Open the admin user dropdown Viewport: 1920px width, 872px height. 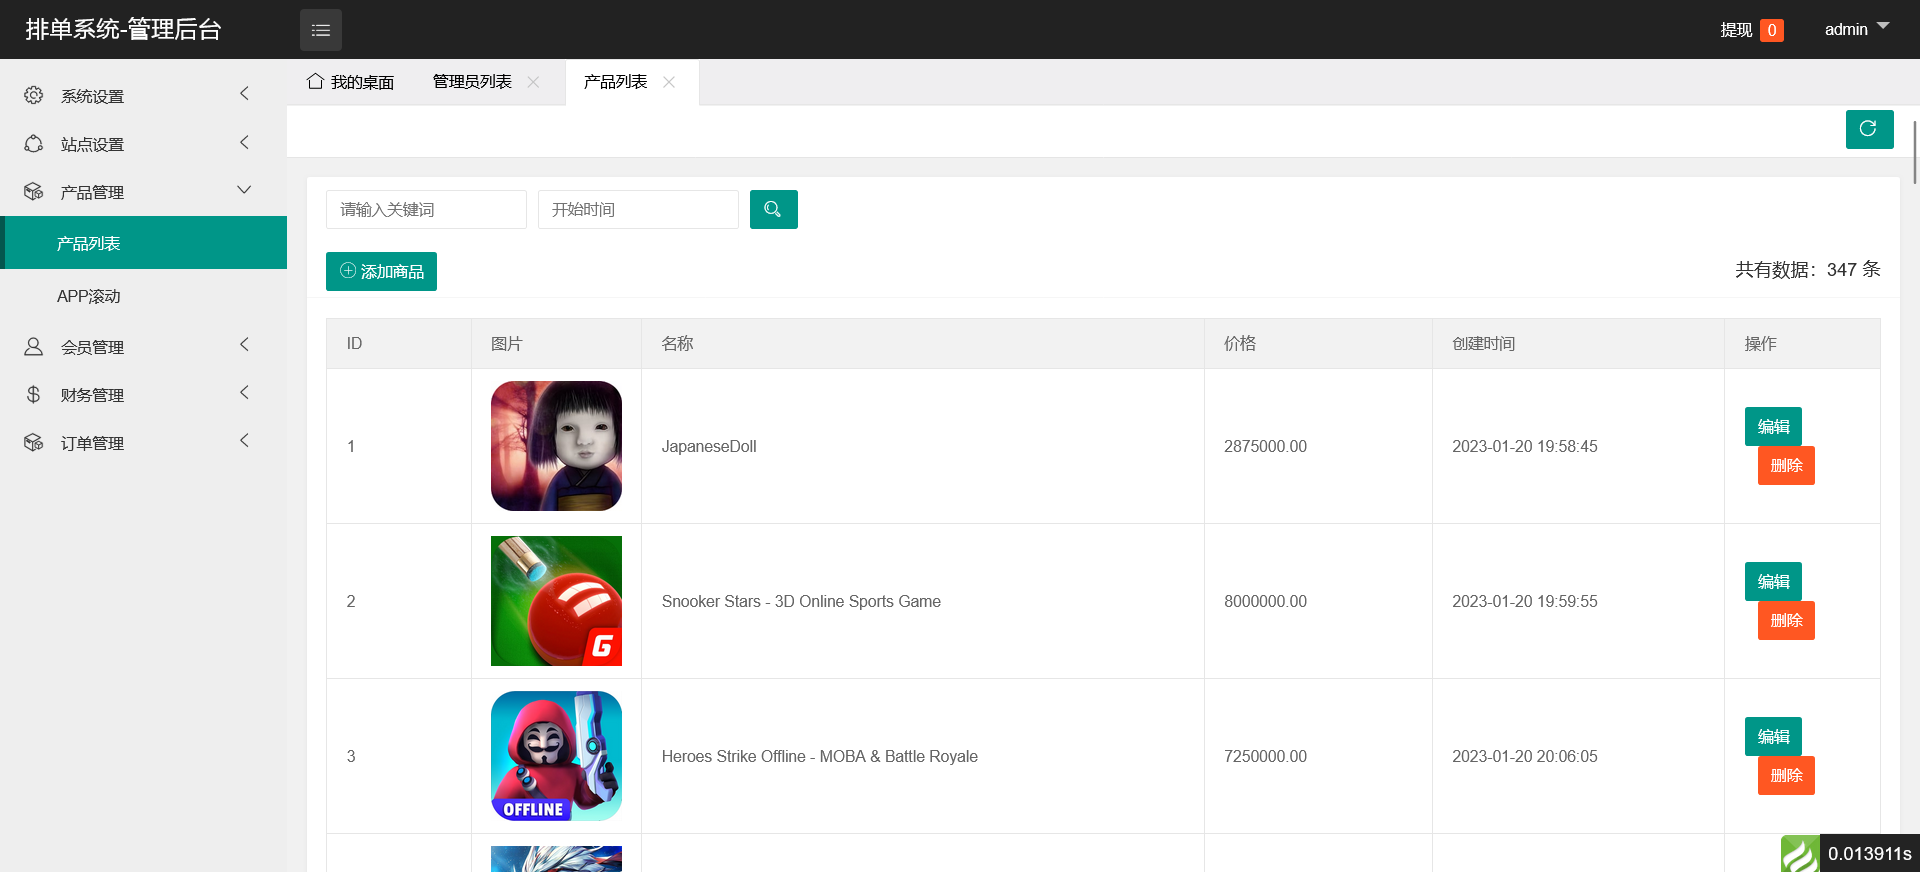tap(1856, 29)
